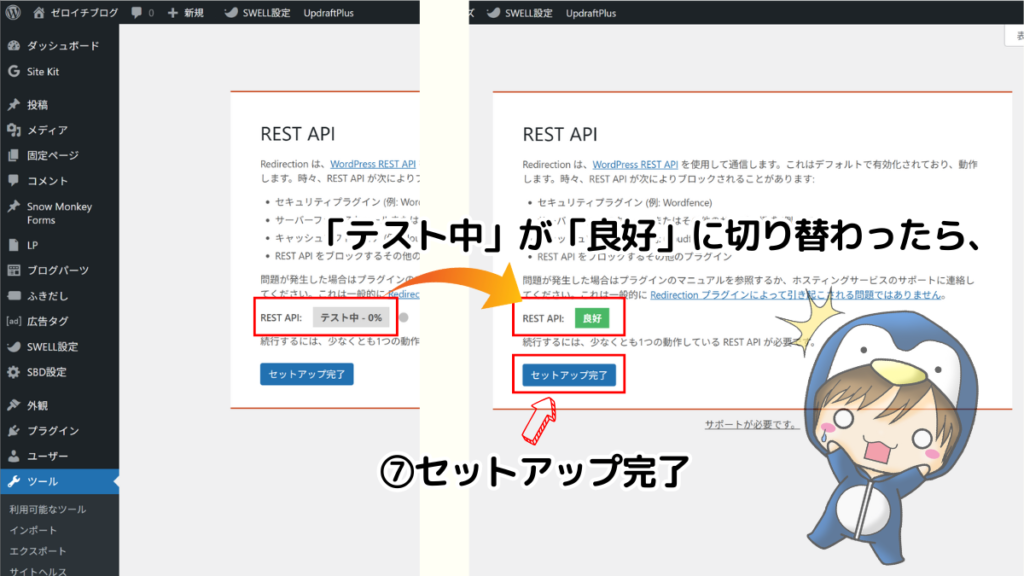Click the セットアップ完了 button in left panel
1024x576 pixels.
point(307,374)
